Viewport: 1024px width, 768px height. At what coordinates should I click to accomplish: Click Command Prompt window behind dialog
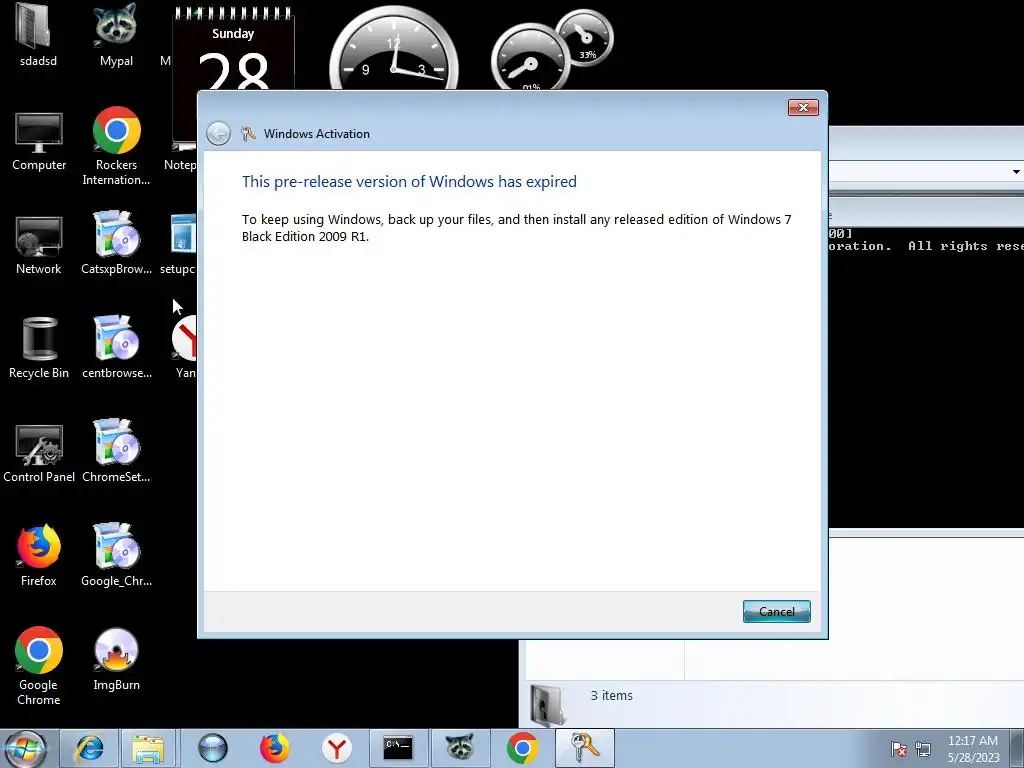point(926,379)
